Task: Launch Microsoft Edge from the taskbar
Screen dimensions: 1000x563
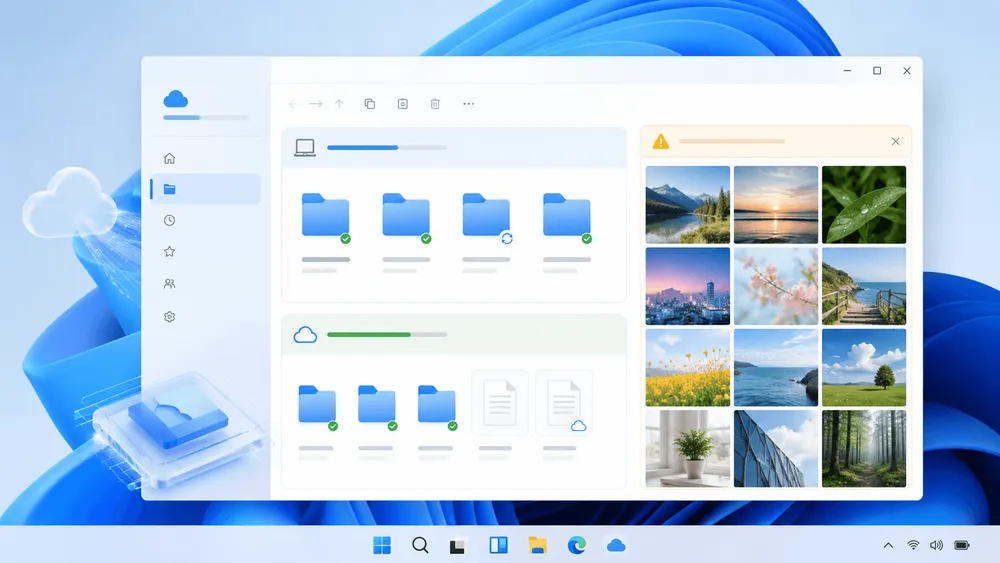Action: 577,545
